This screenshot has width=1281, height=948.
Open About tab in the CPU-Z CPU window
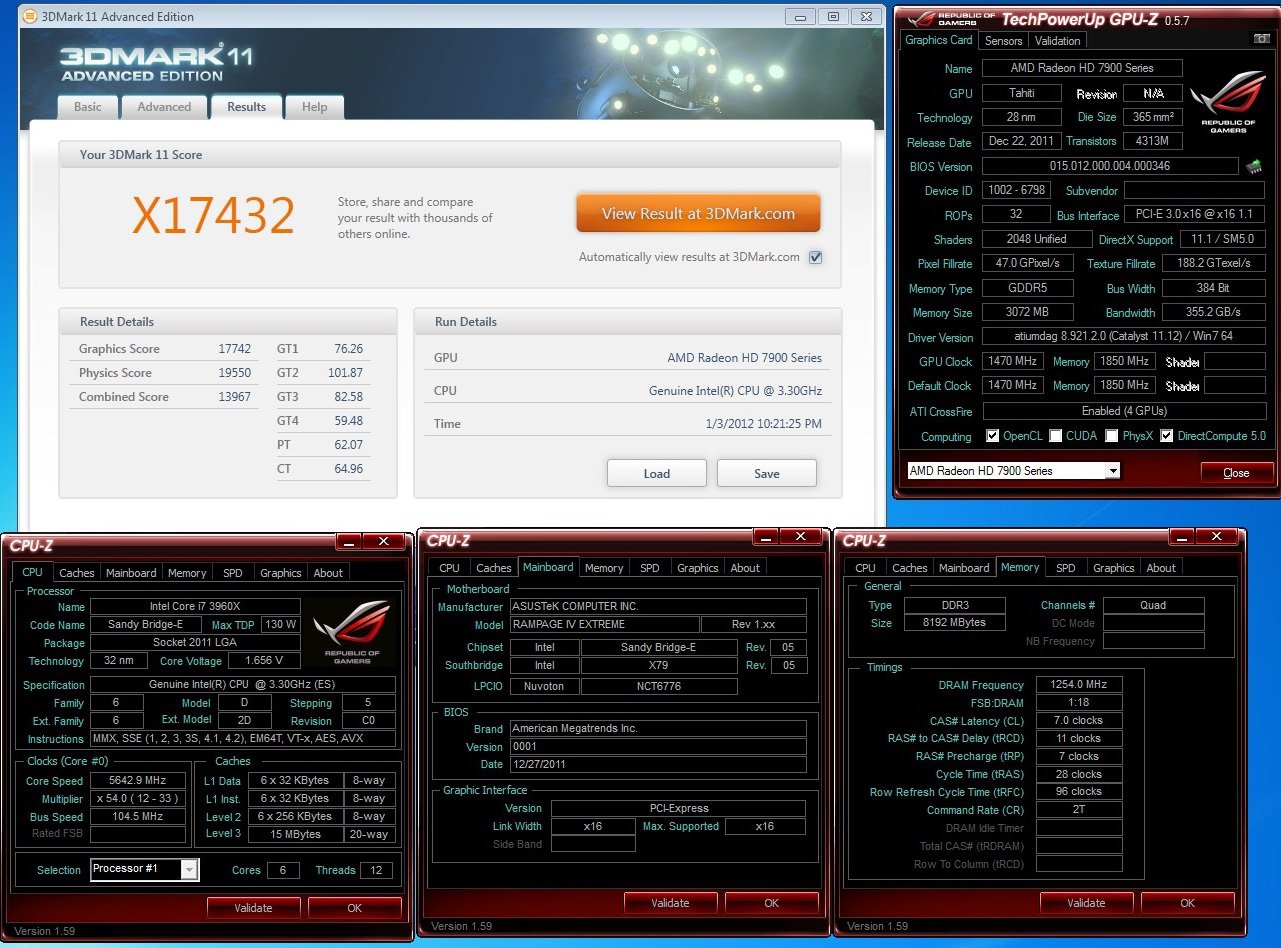[328, 573]
